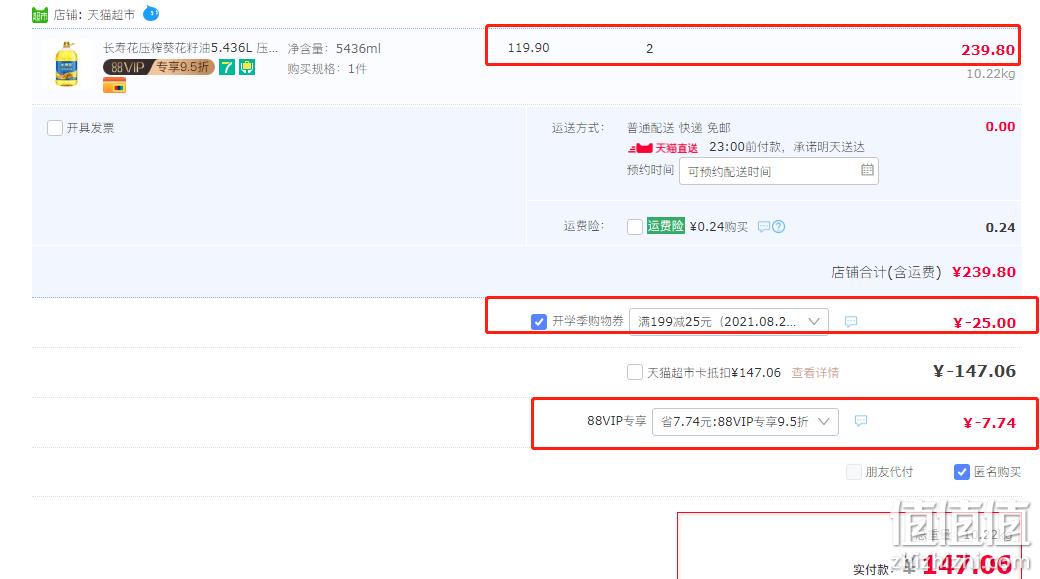Screen dimensions: 1040x579
Task: Uncheck the 匿名购买 checkbox
Action: coord(962,472)
